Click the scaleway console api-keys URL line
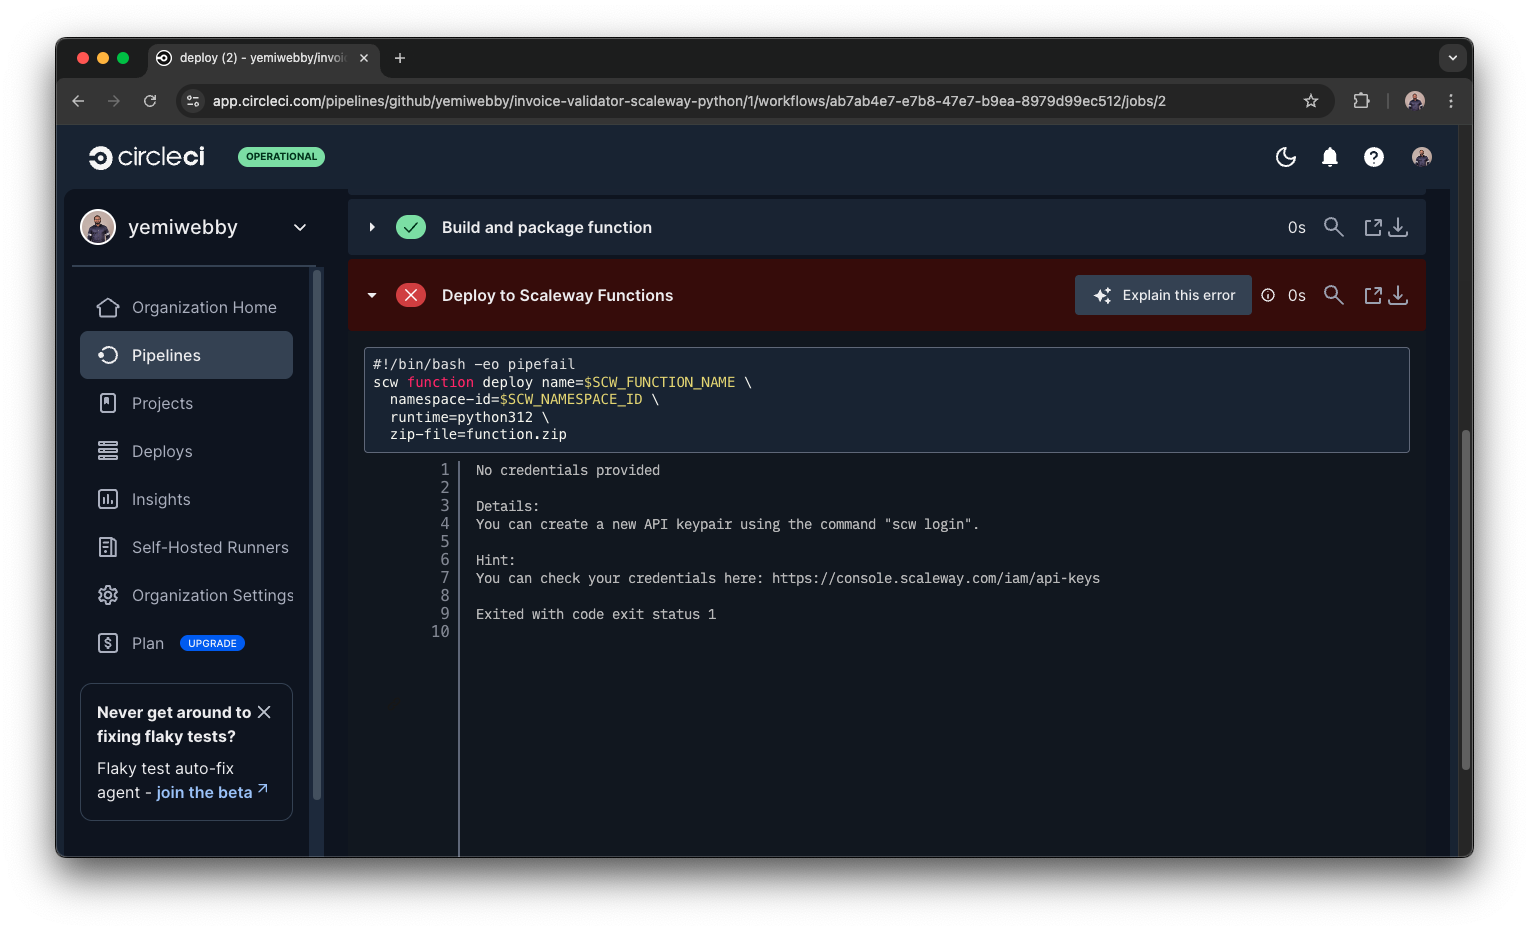Screen dimensions: 1529x931 tap(788, 578)
